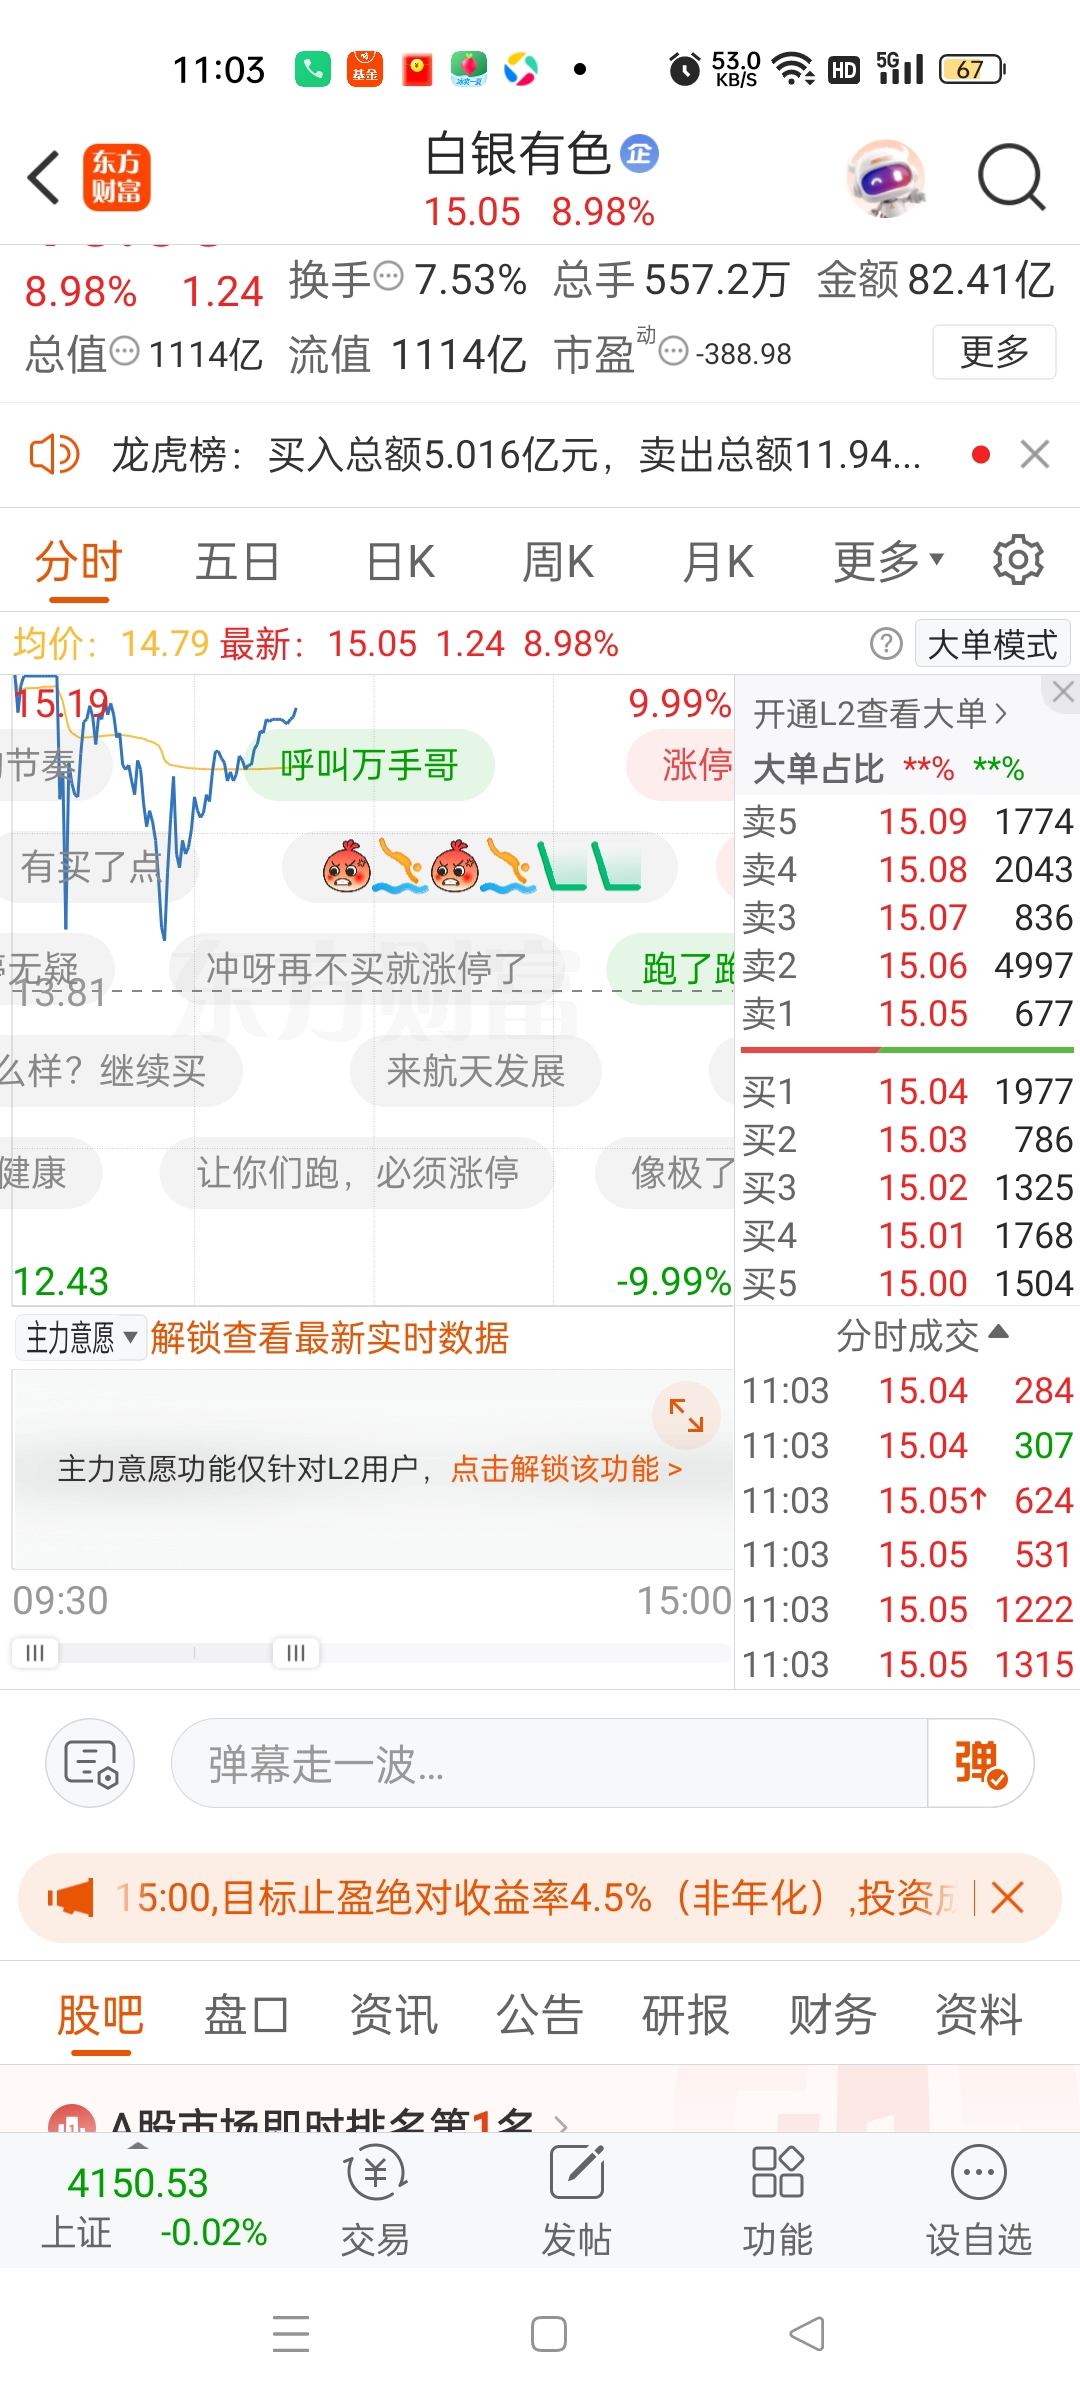Screen dimensions: 1080x2400
Task: Collapse the 分时成交 list arrow
Action: [997, 1333]
